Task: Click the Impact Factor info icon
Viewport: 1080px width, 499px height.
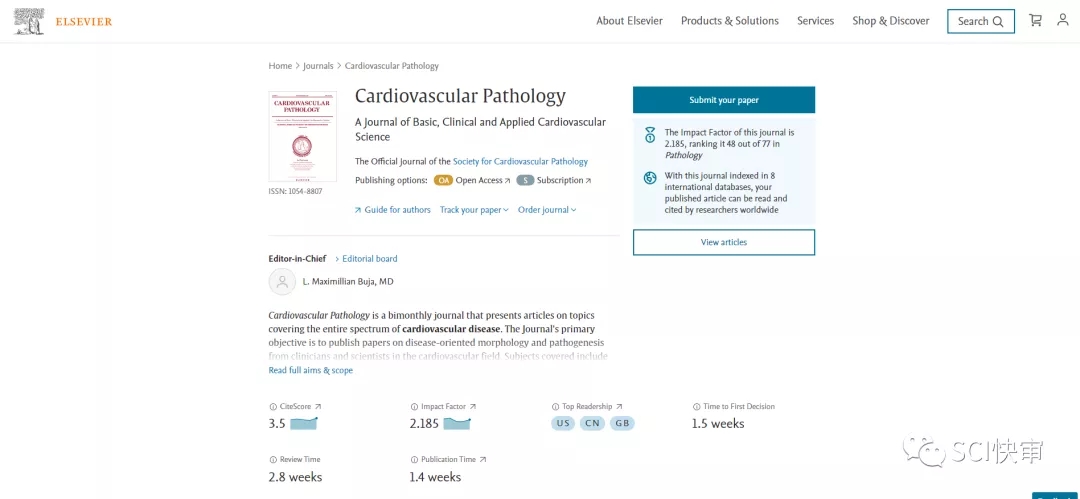Action: (x=414, y=407)
